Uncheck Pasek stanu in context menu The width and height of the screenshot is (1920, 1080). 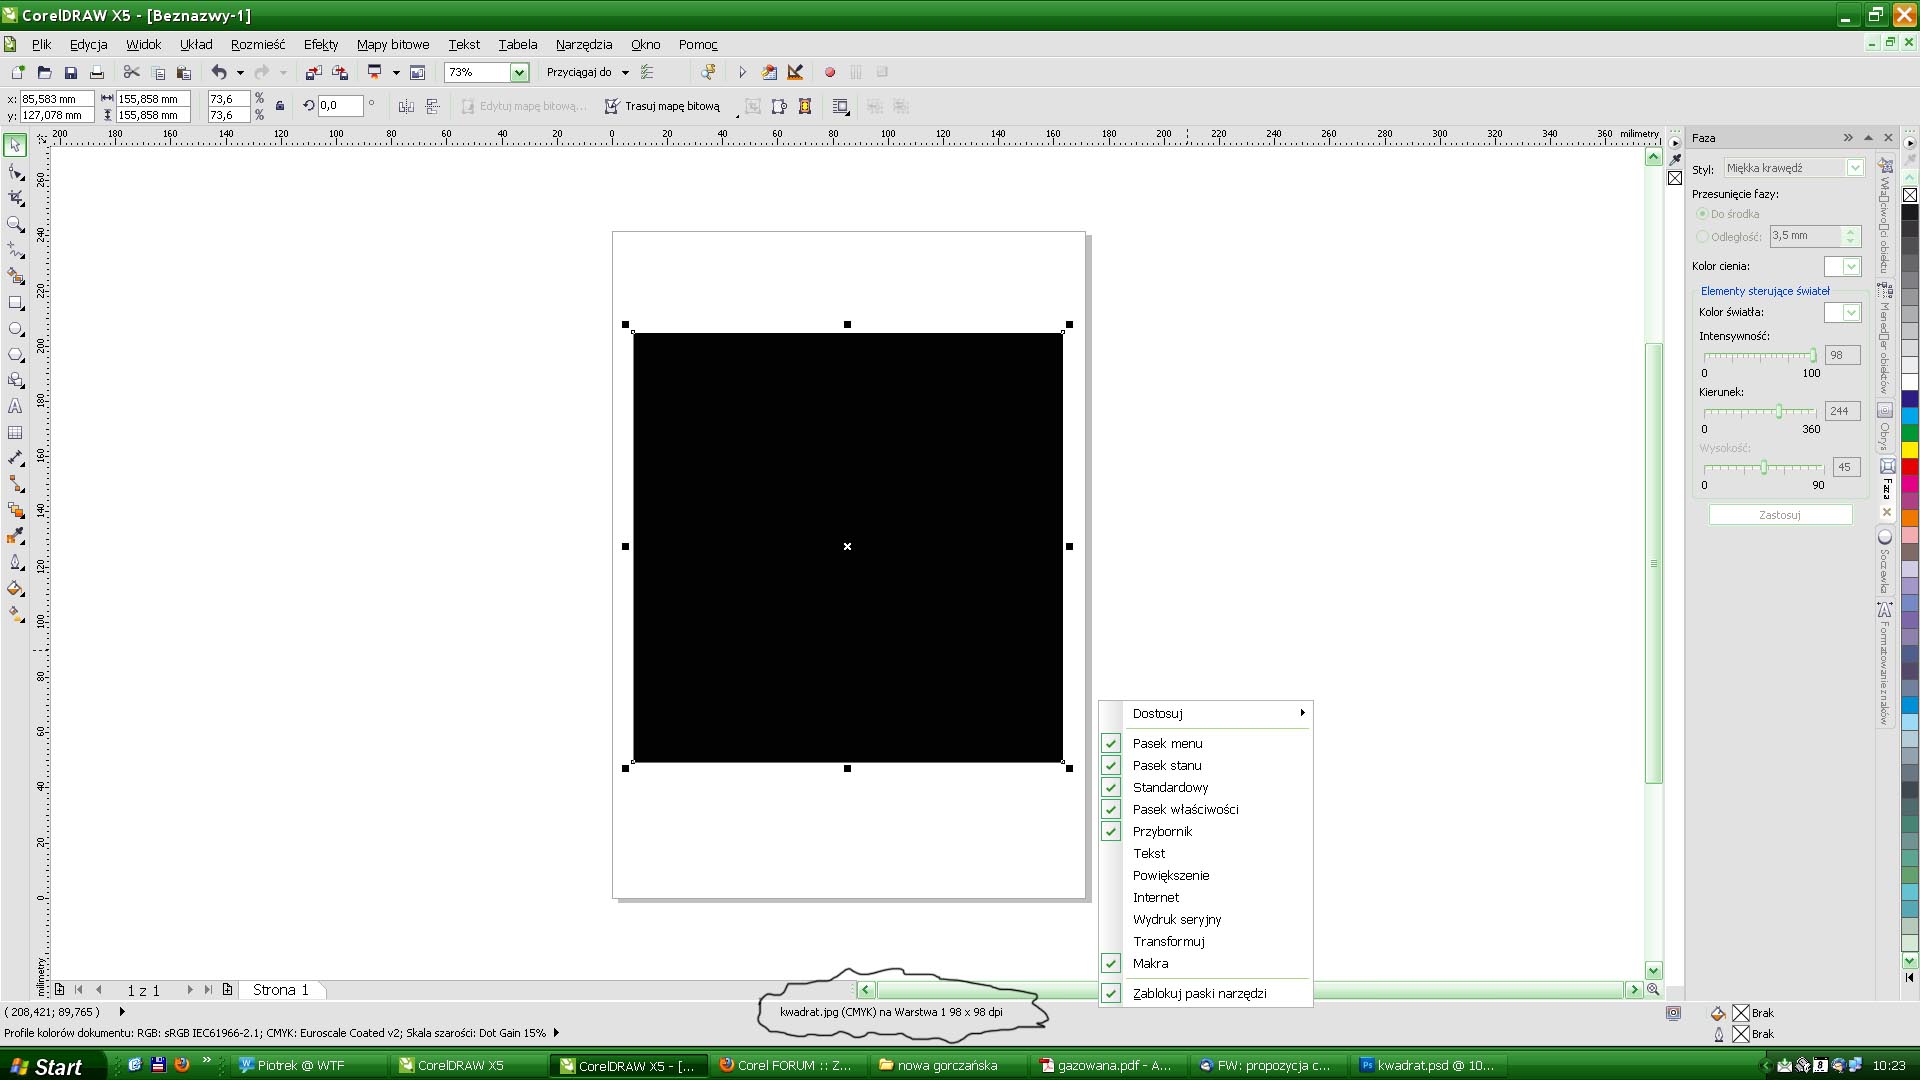[x=1166, y=765]
